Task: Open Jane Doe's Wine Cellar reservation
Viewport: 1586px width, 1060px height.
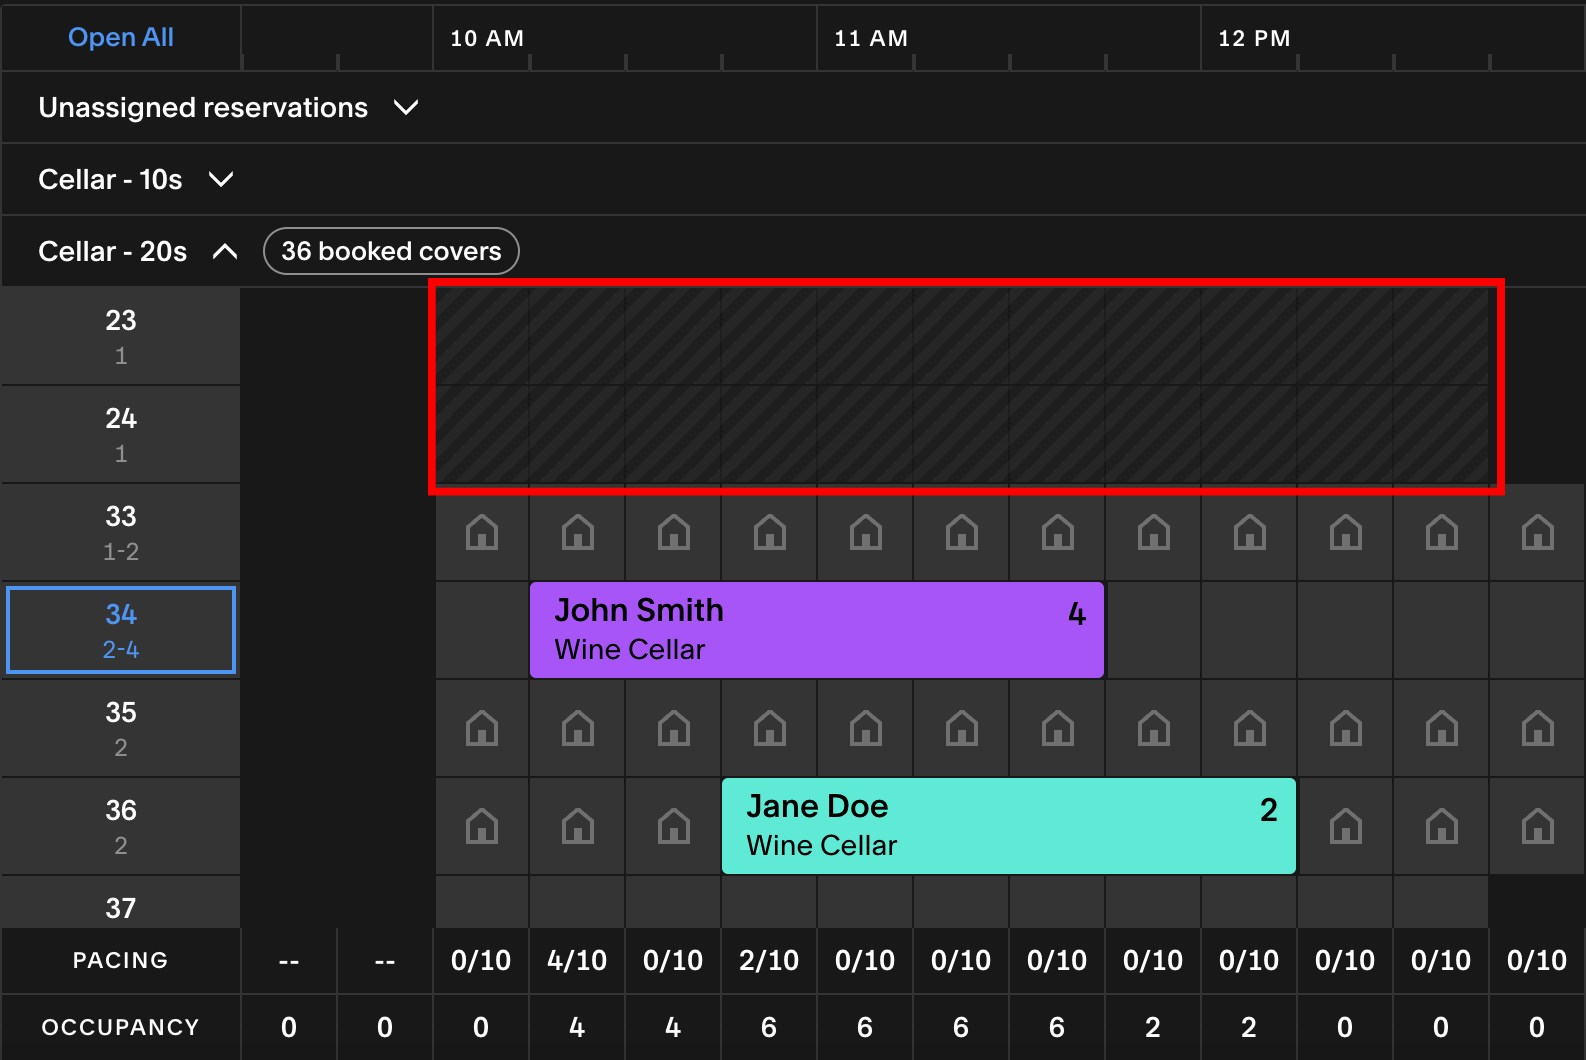Action: pos(1009,826)
